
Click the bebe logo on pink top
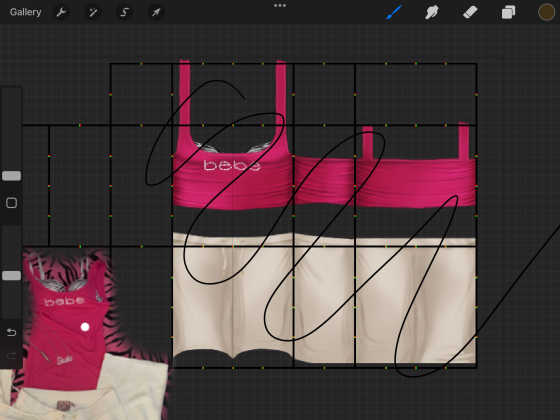click(232, 165)
